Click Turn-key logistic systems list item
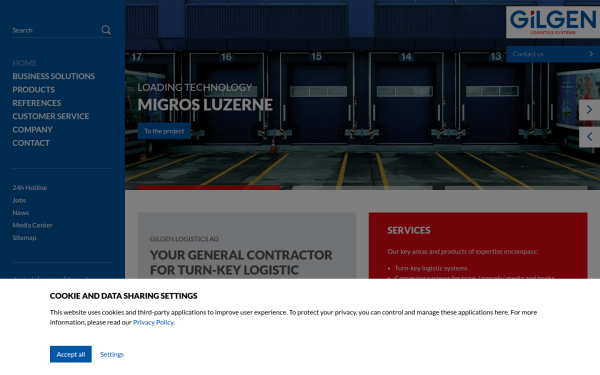Image resolution: width=600 pixels, height=375 pixels. 431,268
